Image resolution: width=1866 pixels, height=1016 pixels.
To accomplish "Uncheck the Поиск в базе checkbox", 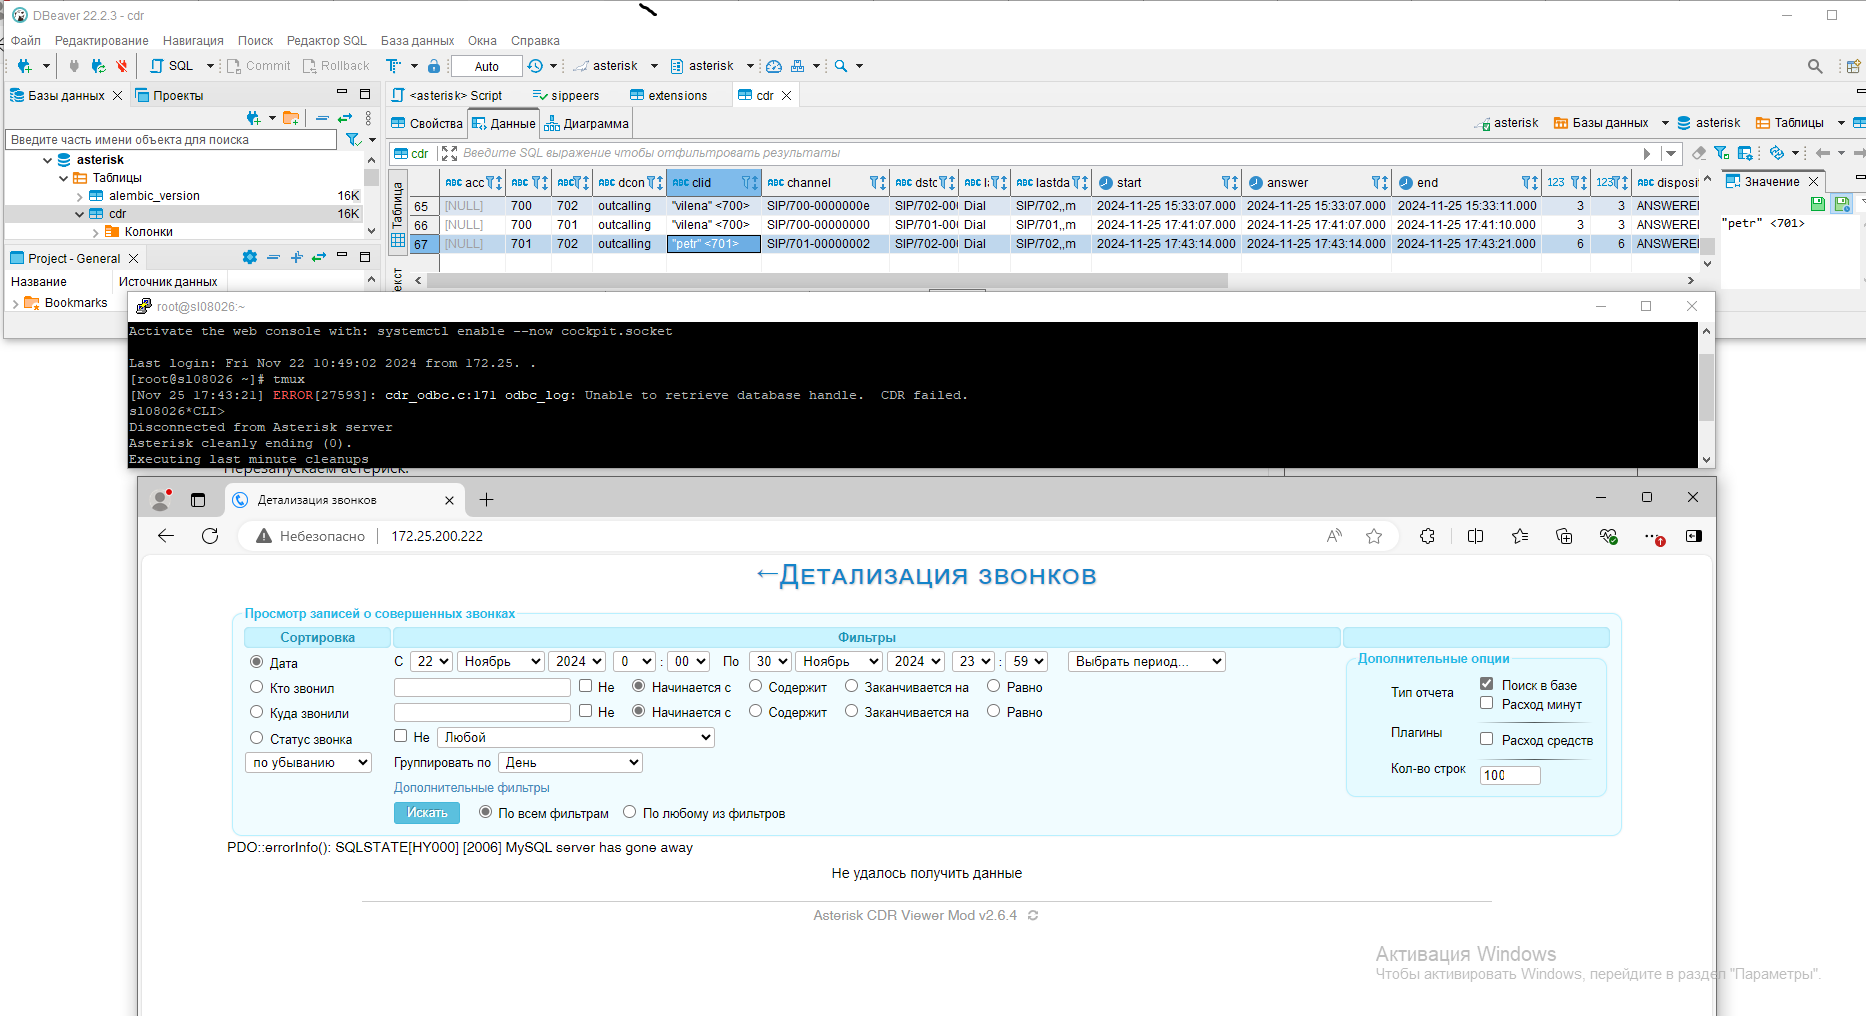I will 1486,685.
